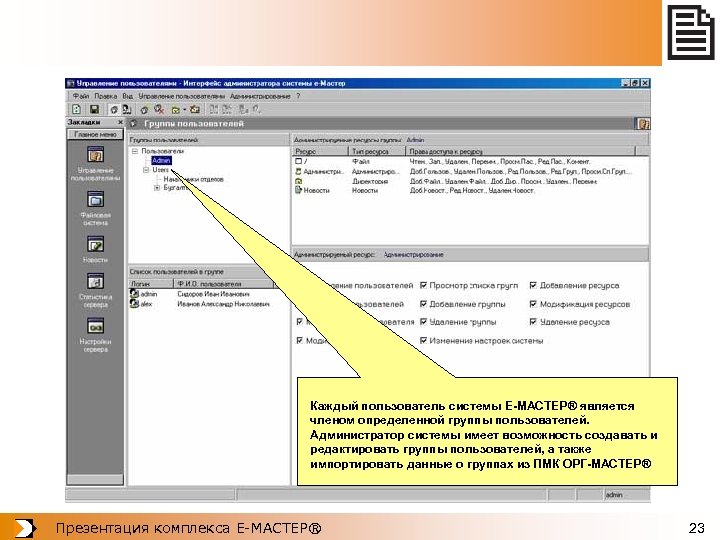The width and height of the screenshot is (720, 540).
Task: Click the delete user icon with red X
Action: click(159, 109)
